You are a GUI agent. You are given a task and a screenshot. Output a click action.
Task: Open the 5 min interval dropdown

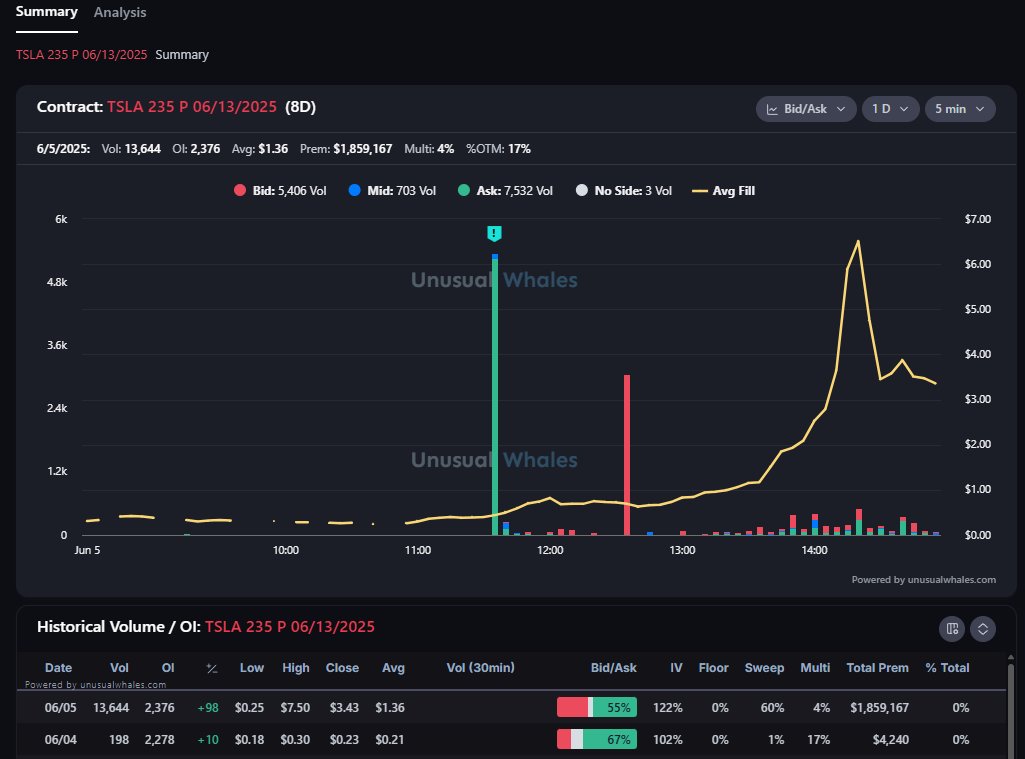(960, 109)
